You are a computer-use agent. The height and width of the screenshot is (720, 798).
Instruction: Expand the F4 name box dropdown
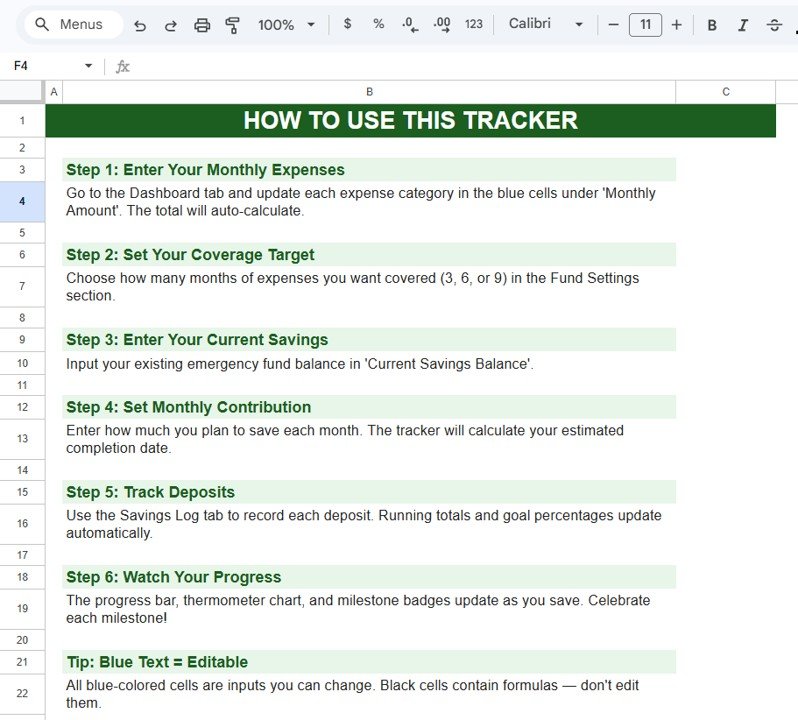click(x=88, y=66)
